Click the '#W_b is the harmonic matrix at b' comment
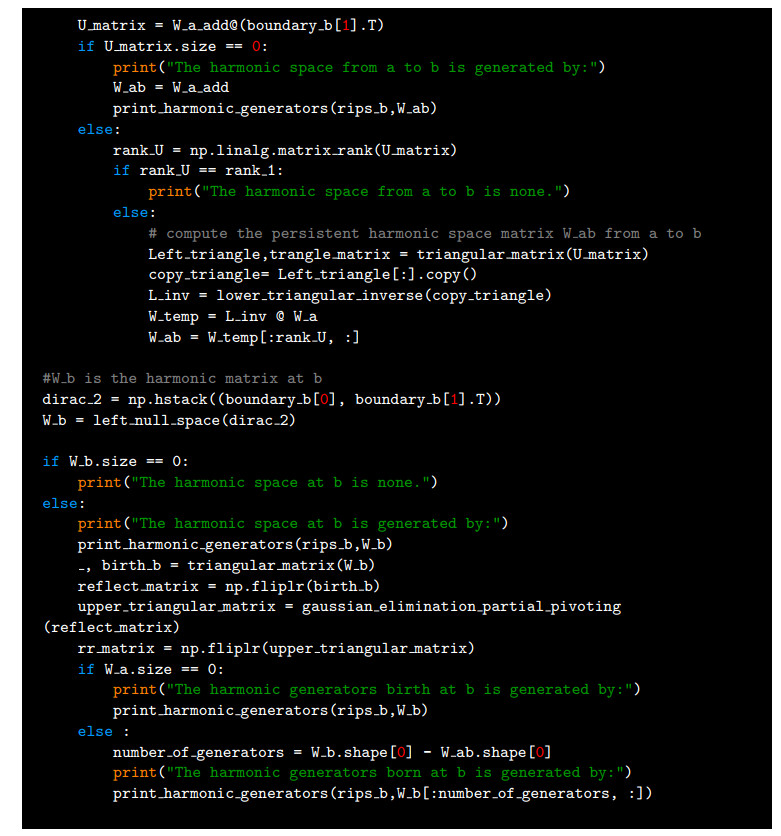 182,378
